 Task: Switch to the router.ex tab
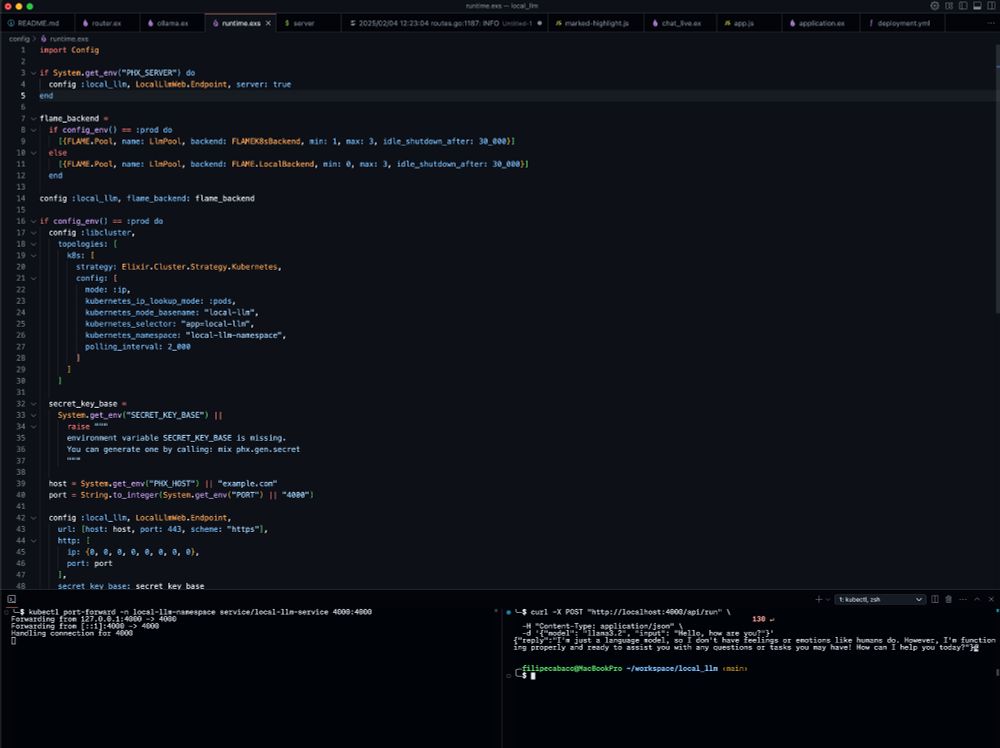point(106,23)
